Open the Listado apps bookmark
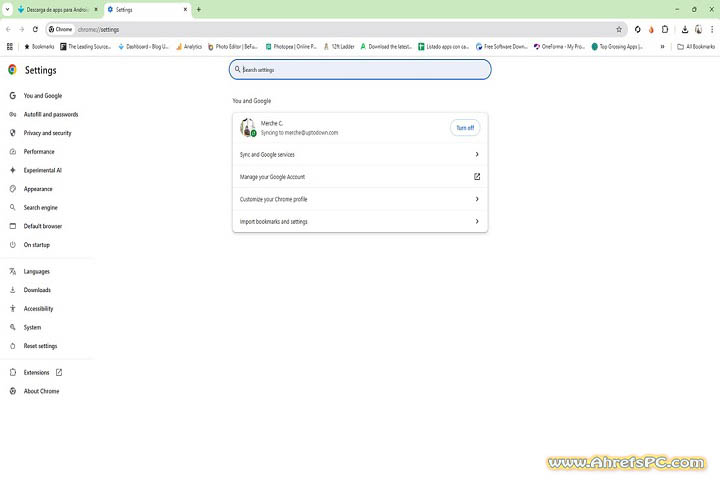 point(444,46)
